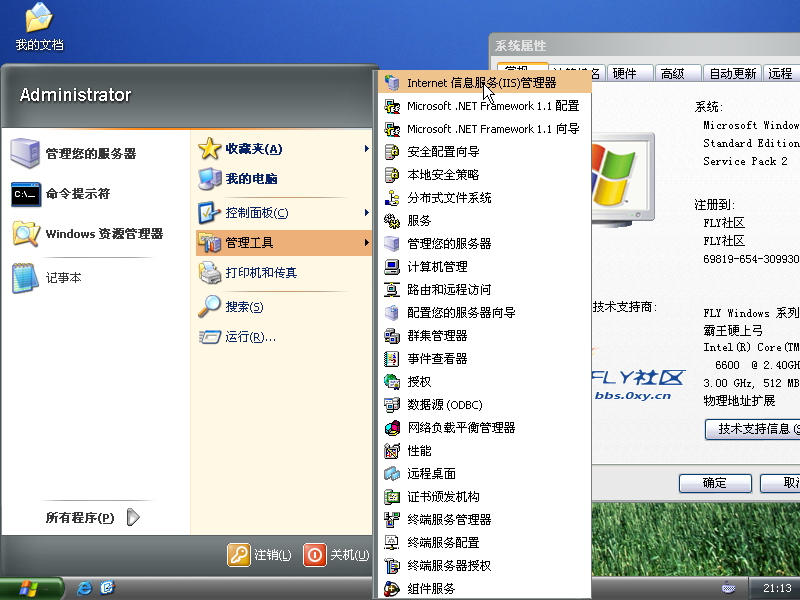Open 管理您的服务器 pinned Start menu item
The image size is (800, 600).
[x=95, y=154]
